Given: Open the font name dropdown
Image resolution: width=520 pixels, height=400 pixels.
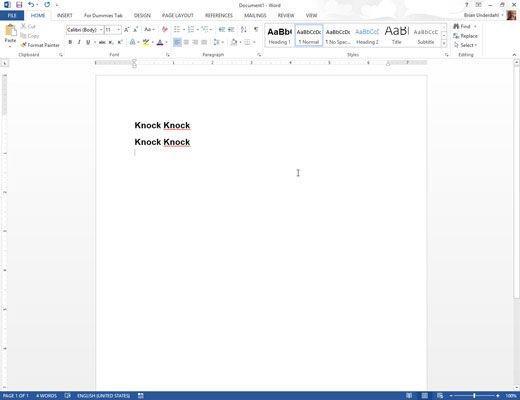Looking at the screenshot, I should [x=101, y=30].
